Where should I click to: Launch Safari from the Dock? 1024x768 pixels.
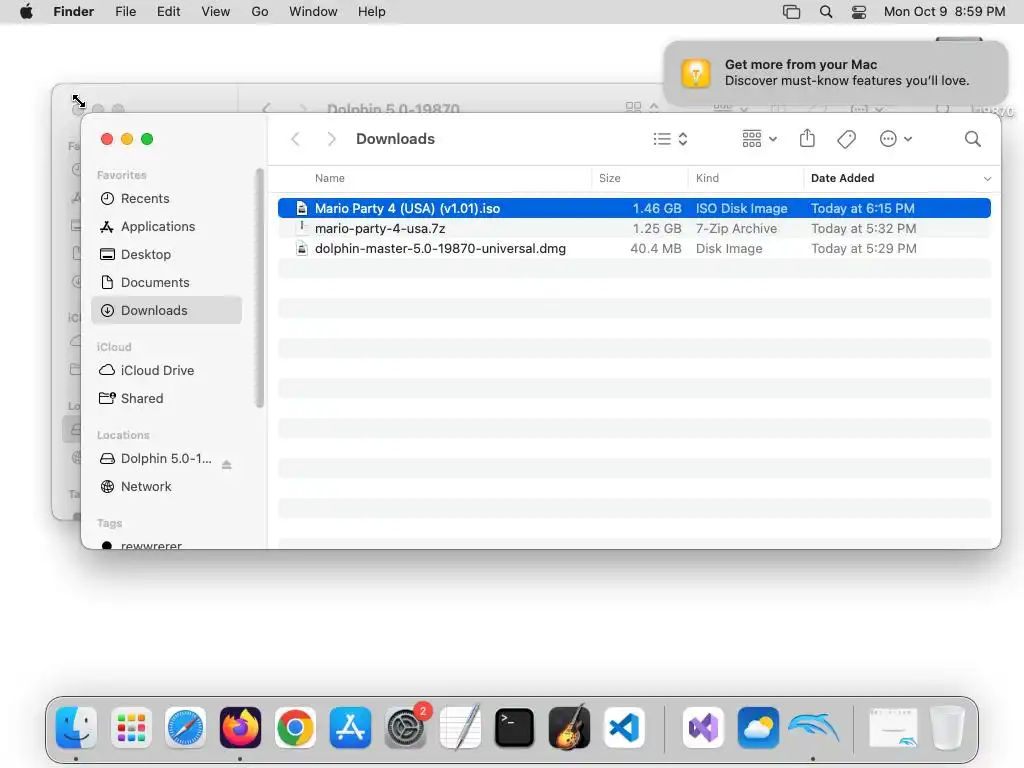185,727
